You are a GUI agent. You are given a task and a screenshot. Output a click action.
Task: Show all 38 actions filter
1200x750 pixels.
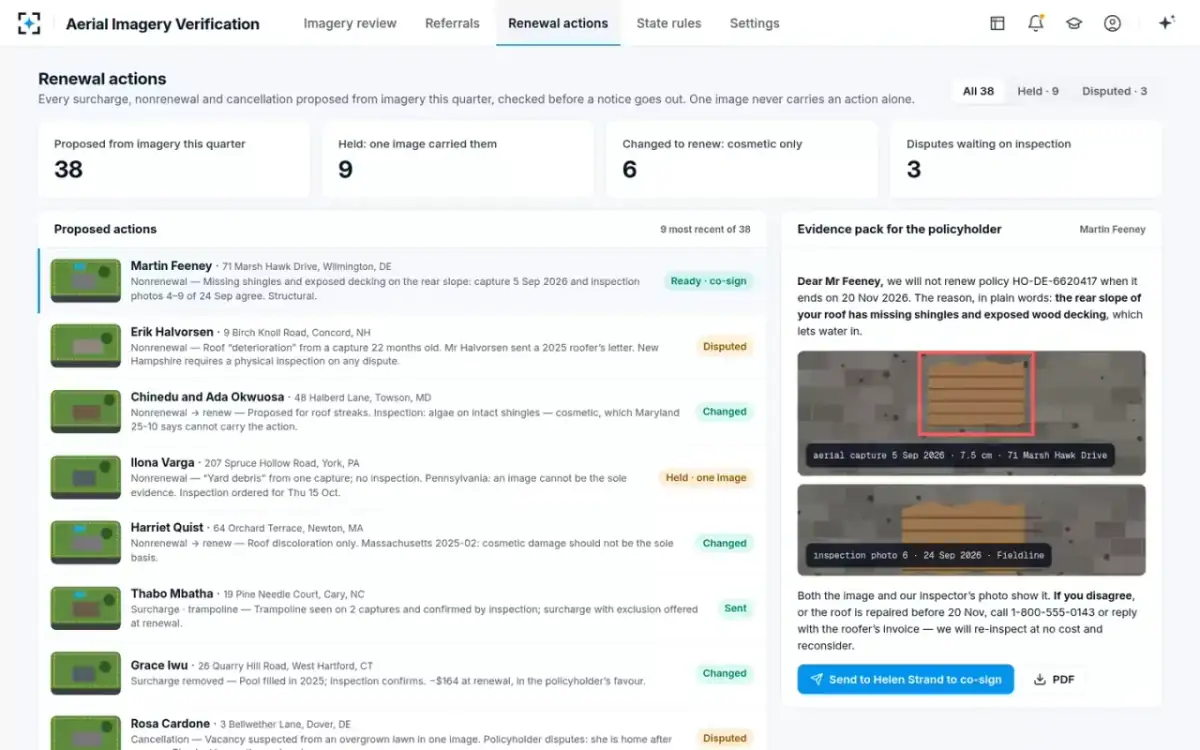point(978,91)
